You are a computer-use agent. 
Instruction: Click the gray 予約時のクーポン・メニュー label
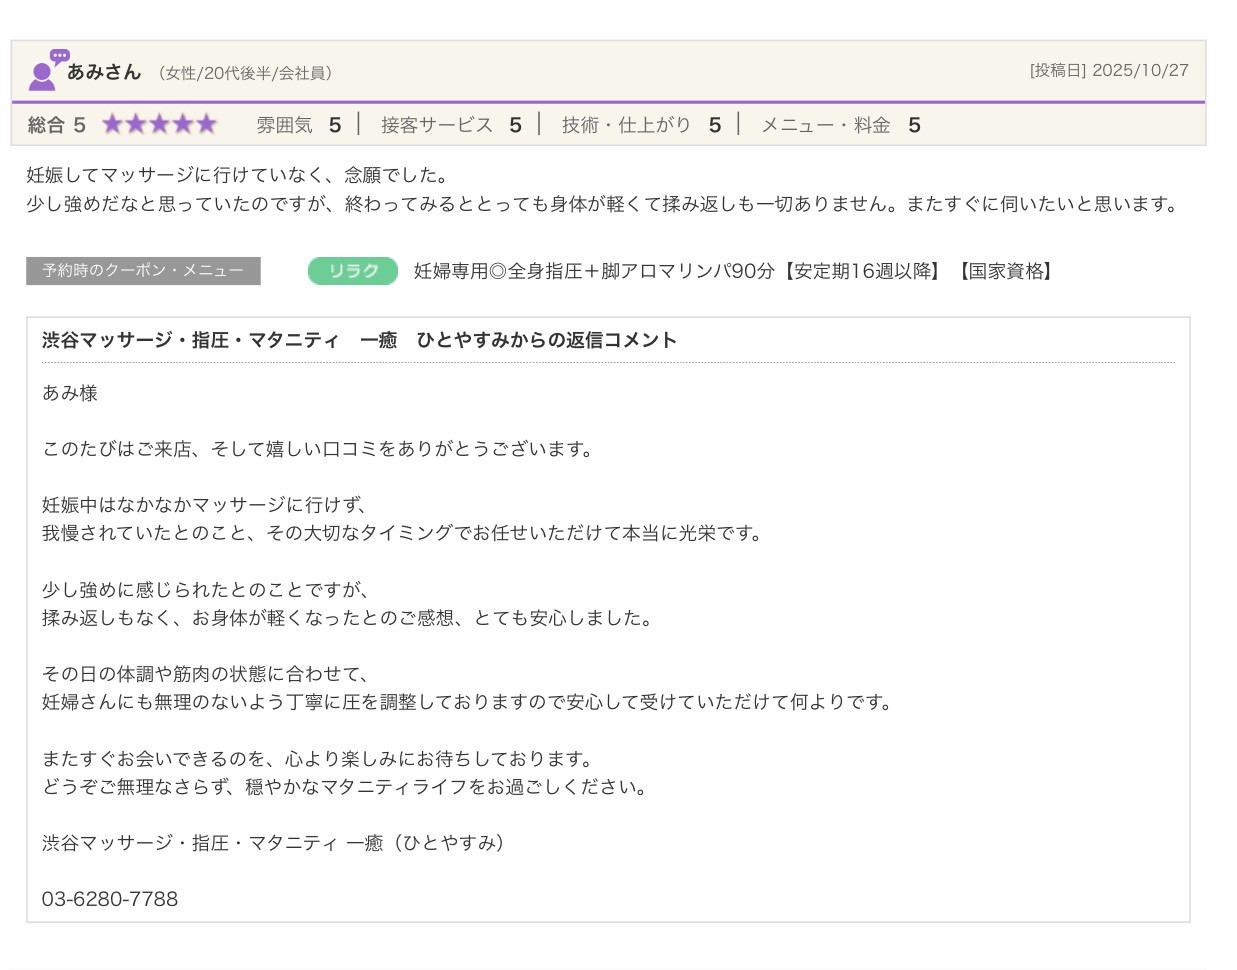tap(143, 271)
